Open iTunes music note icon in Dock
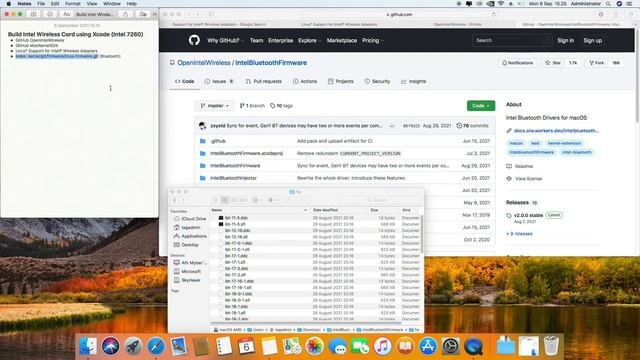 pyautogui.click(x=382, y=347)
